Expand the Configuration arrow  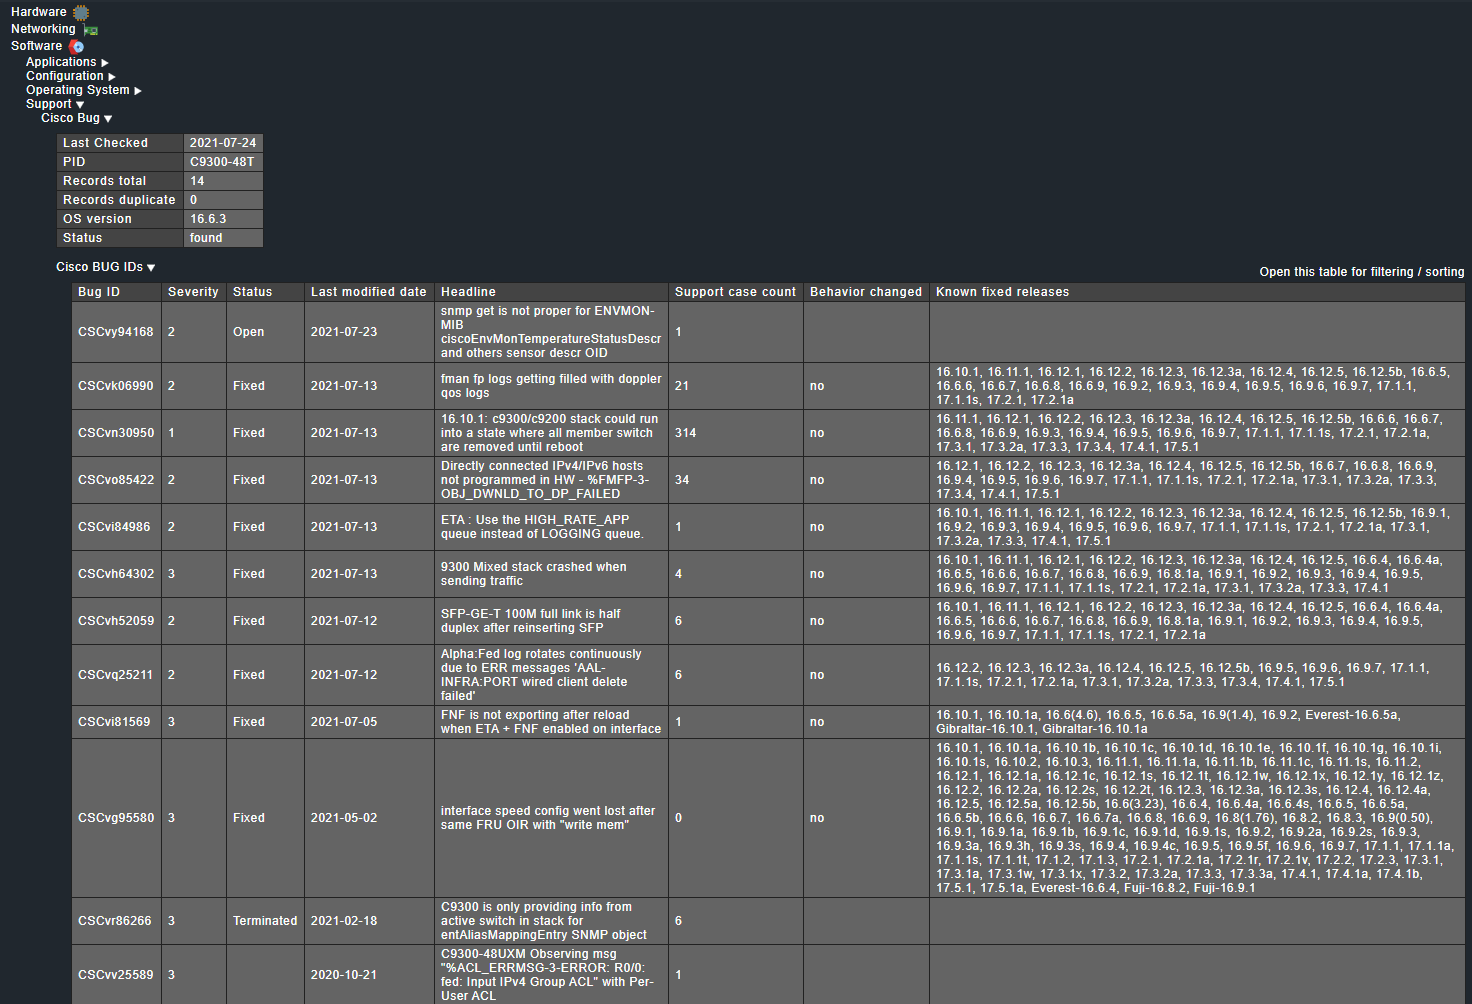point(112,77)
